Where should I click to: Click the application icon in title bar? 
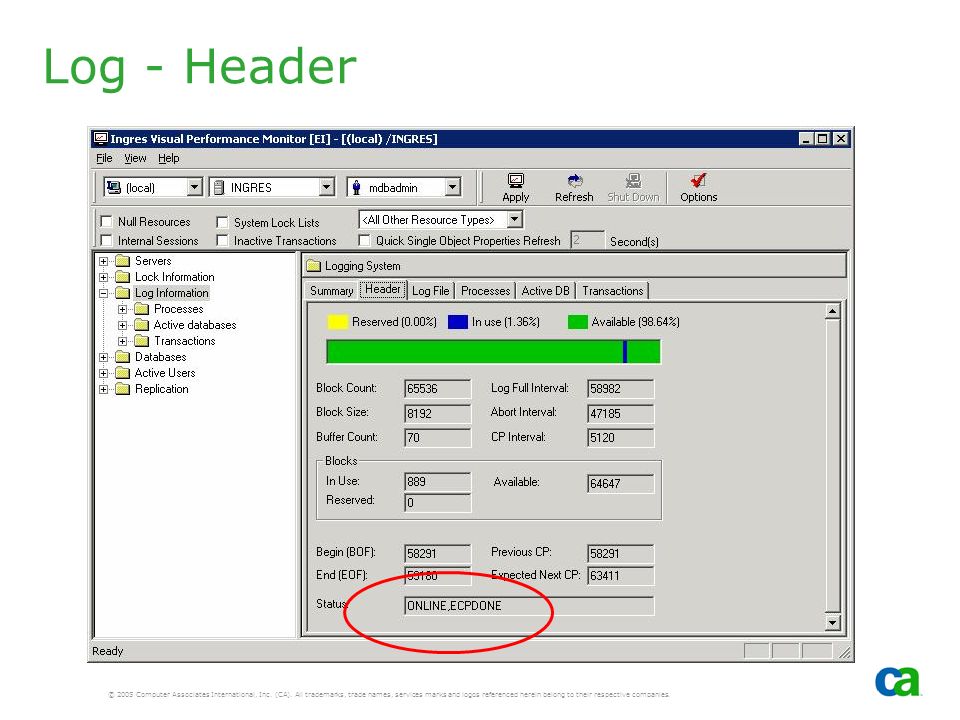tap(101, 138)
